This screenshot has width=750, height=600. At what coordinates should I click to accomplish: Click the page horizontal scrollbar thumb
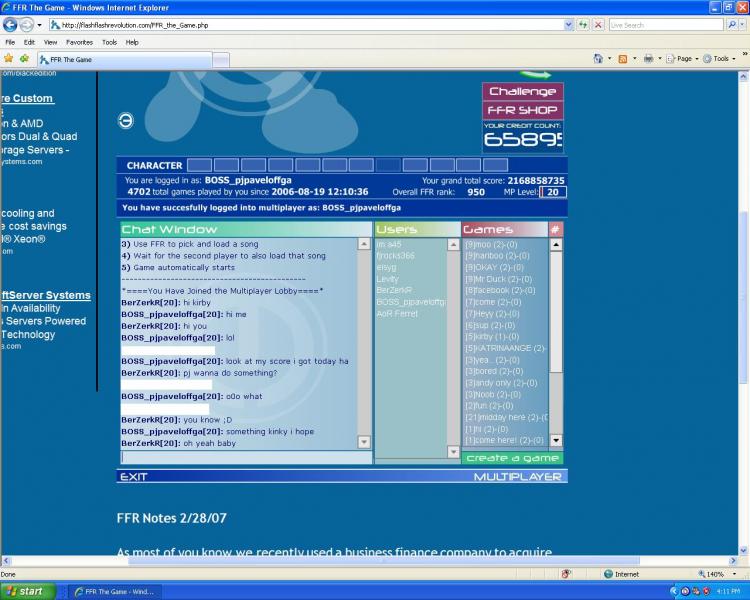[x=383, y=560]
